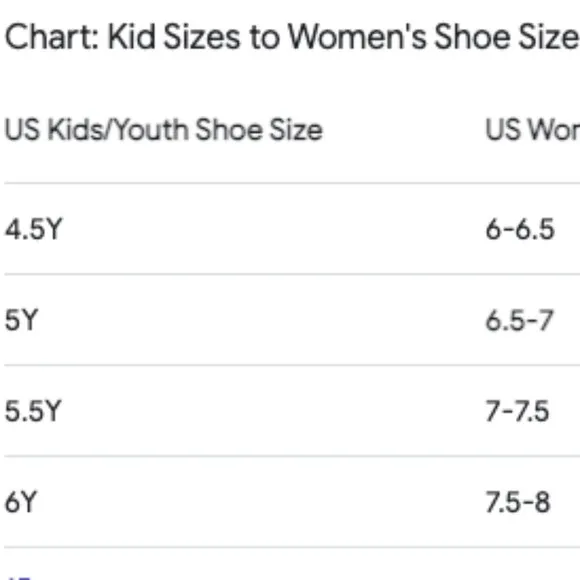This screenshot has width=580, height=580.
Task: Click the divider between 5Y and 5.5Y rows
Action: coord(292,365)
